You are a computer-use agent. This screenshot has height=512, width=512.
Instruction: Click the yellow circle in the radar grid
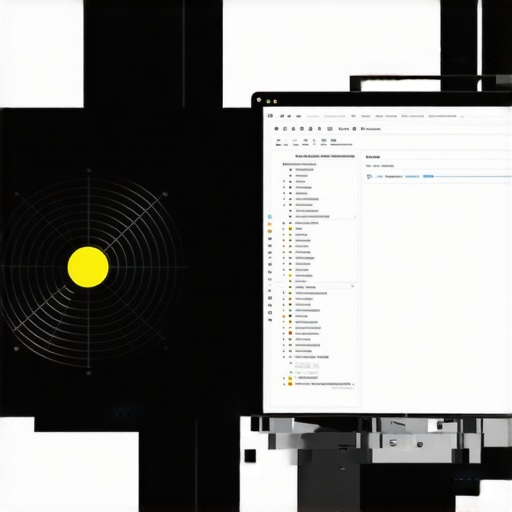coord(88,267)
